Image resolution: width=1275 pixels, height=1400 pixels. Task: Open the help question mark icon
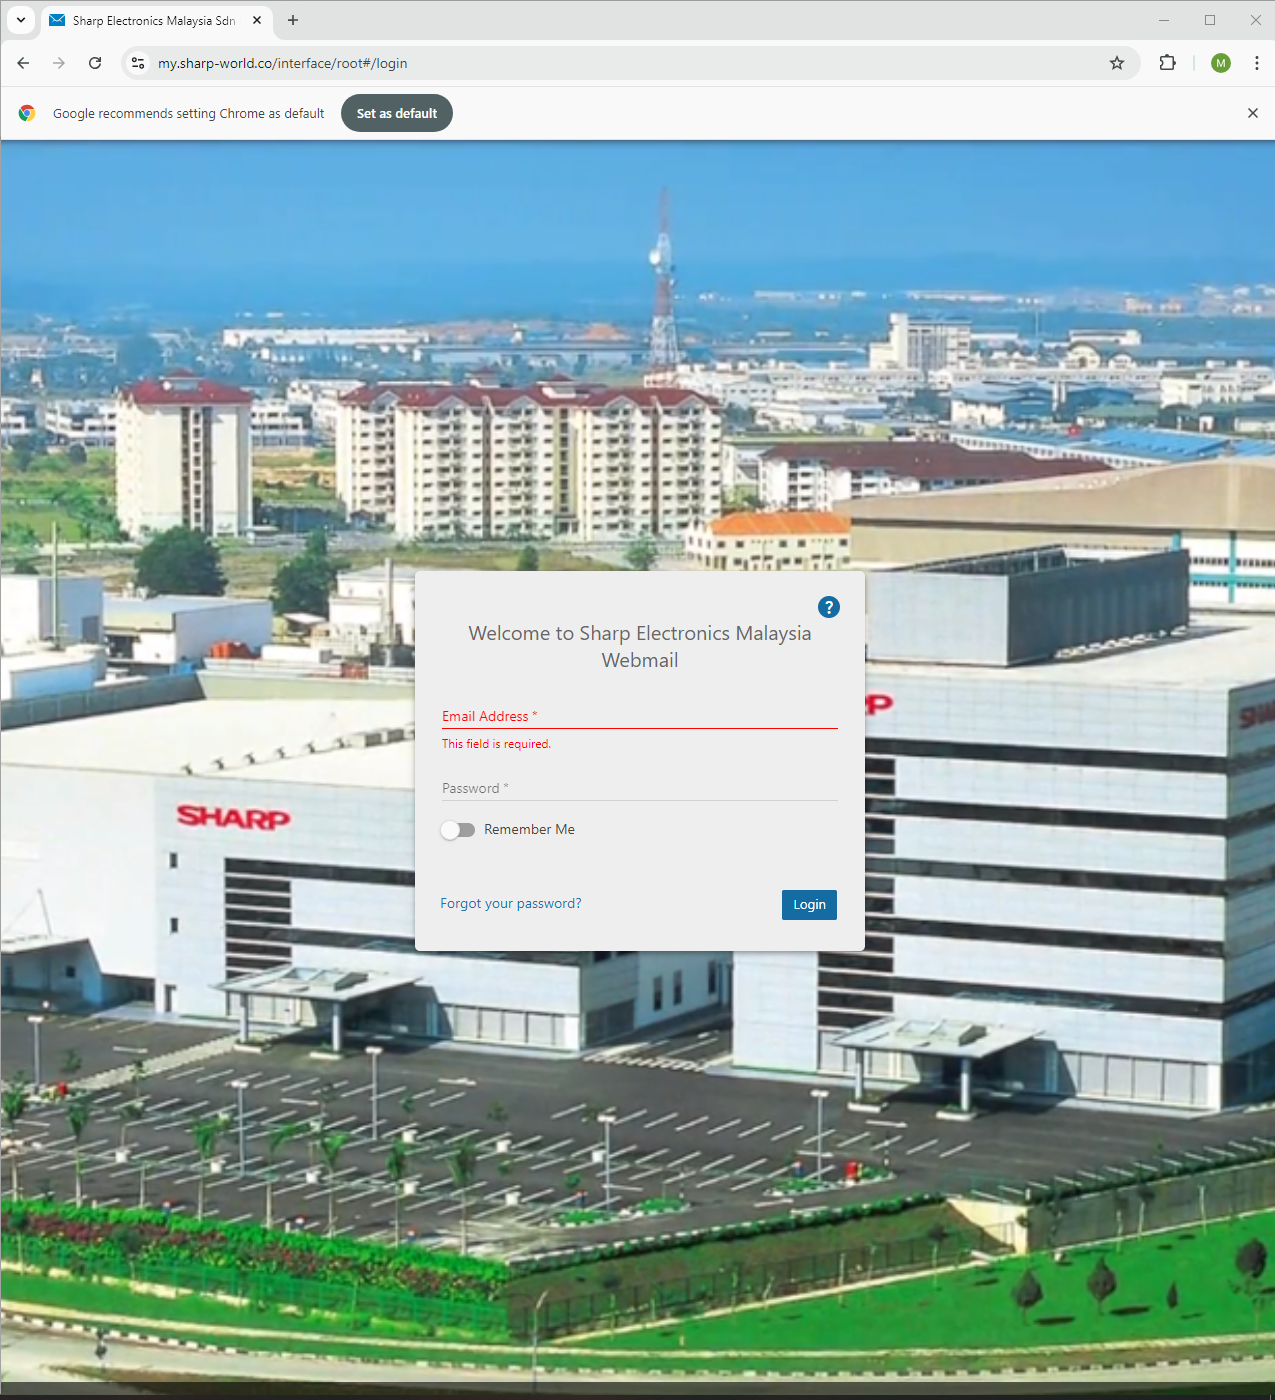(x=829, y=607)
